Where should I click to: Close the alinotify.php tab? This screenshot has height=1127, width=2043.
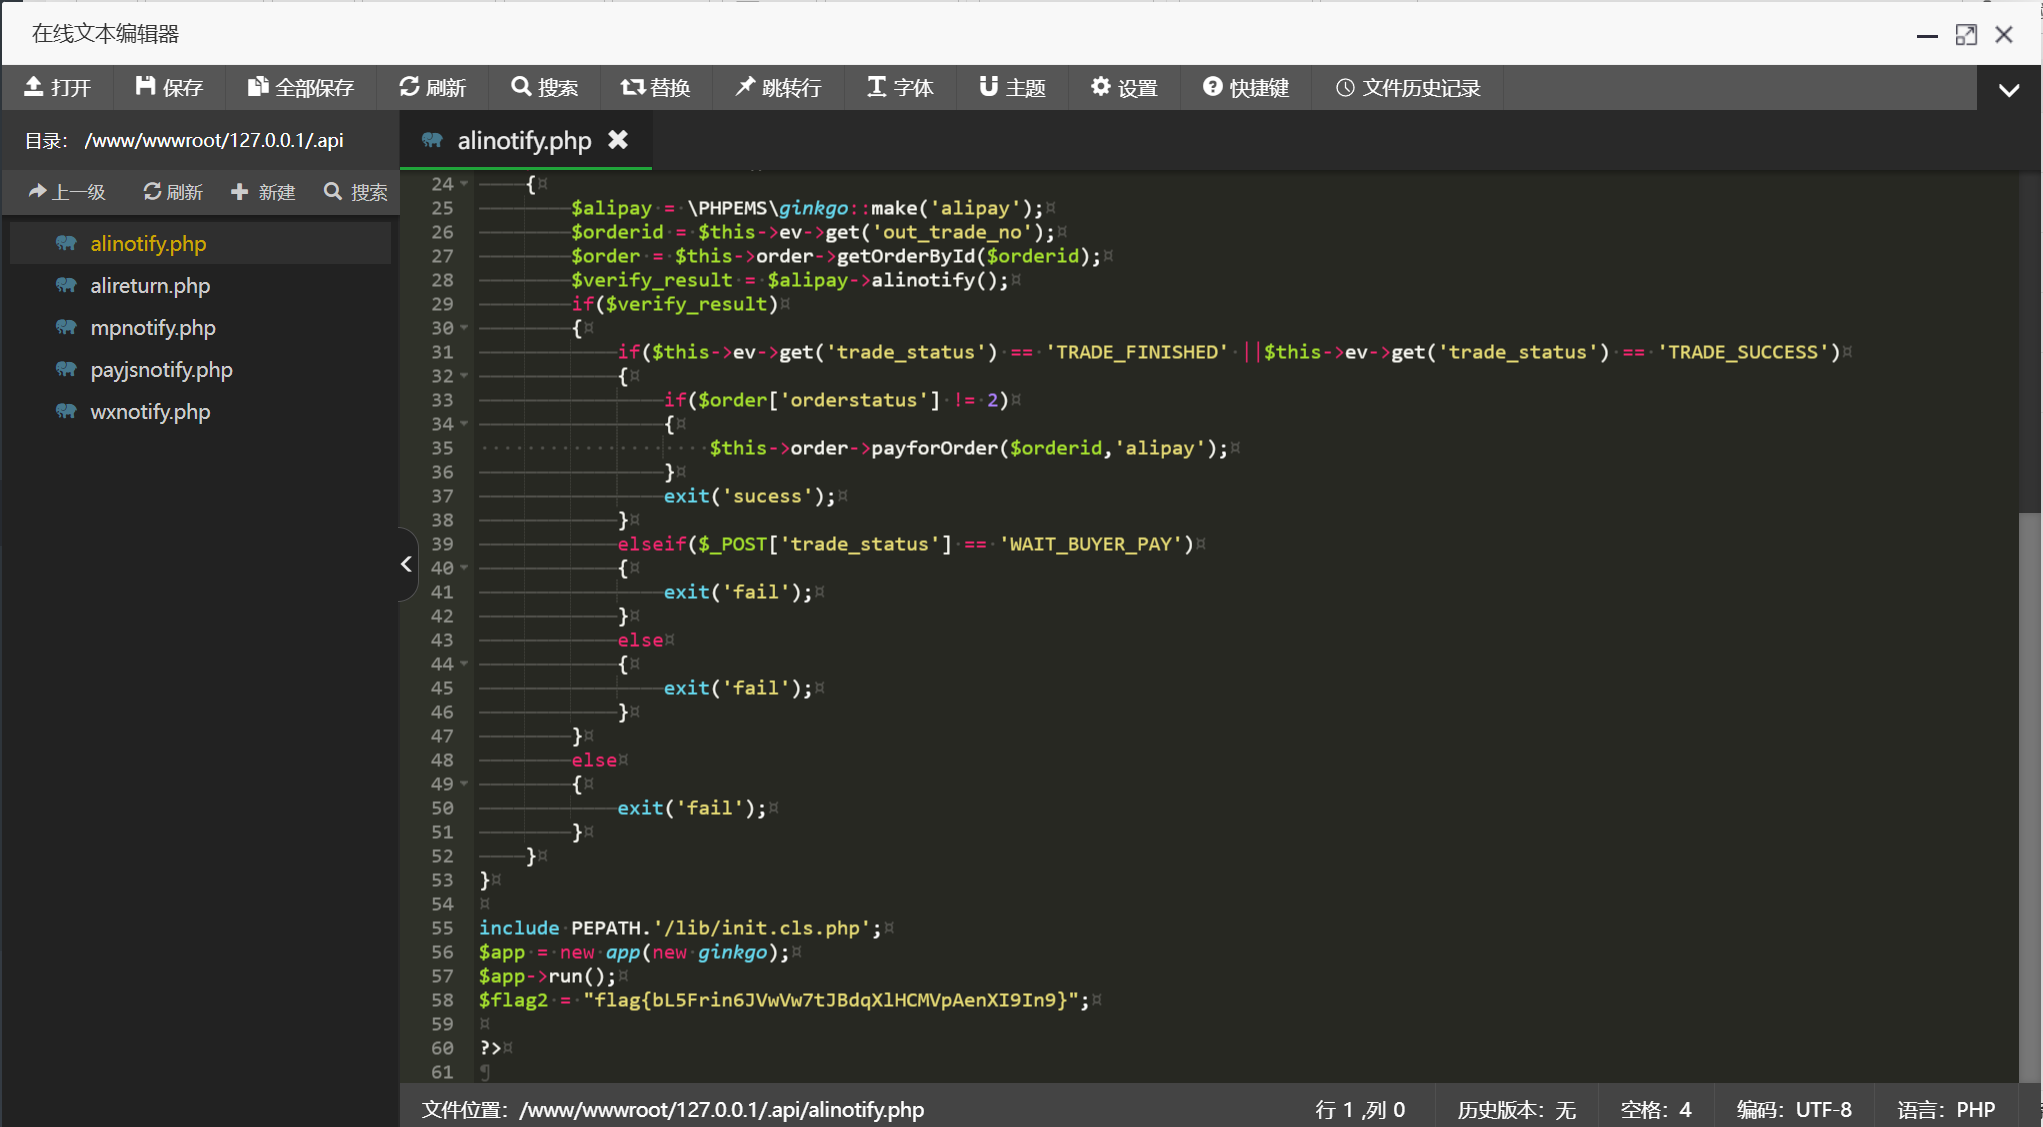[618, 140]
